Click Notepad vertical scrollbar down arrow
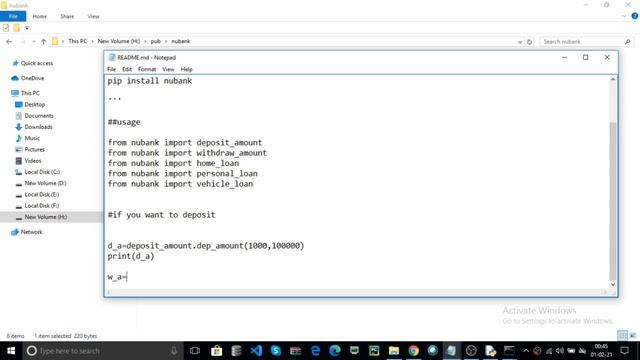The image size is (640, 360). click(x=613, y=284)
